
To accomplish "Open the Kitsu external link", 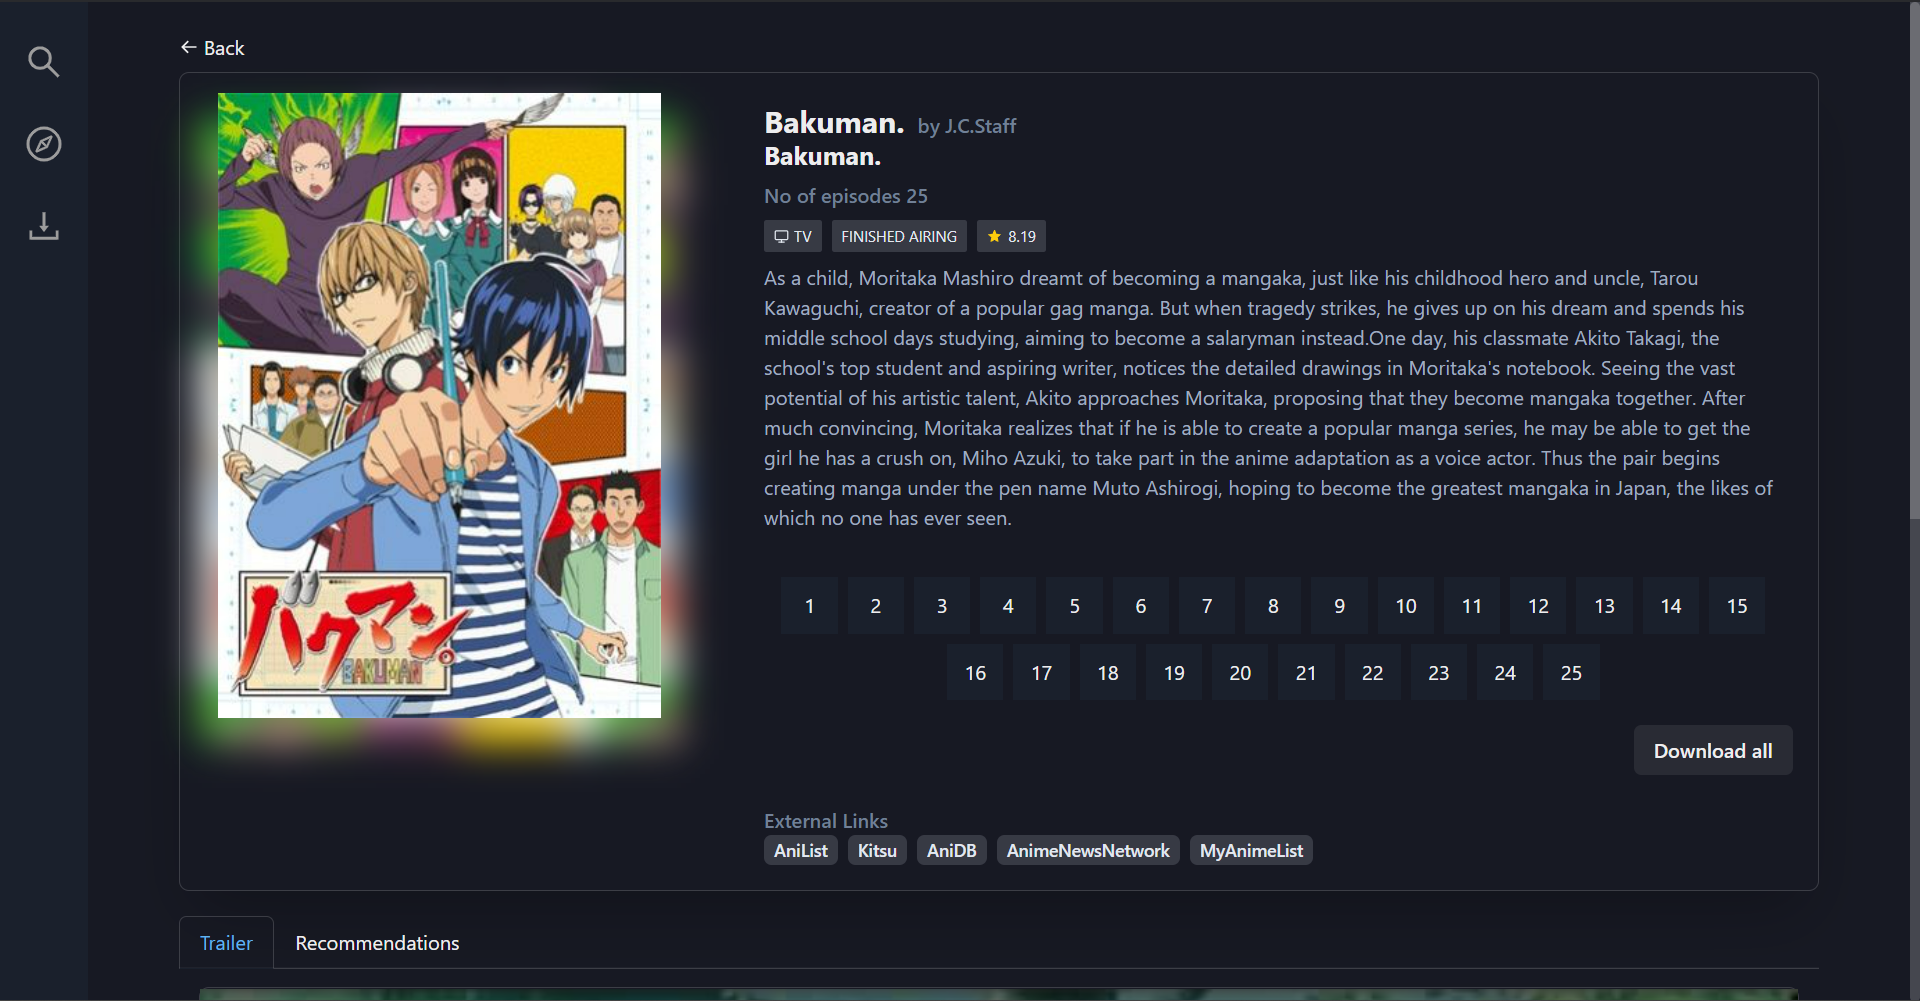I will 877,850.
